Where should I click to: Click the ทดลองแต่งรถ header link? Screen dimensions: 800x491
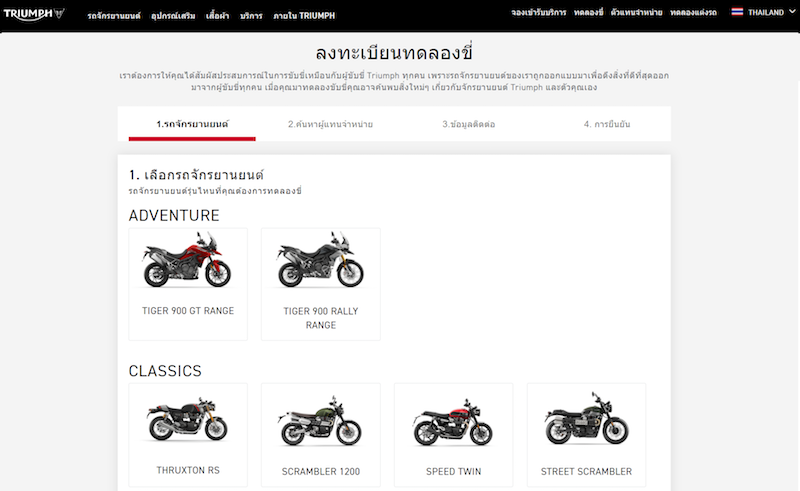click(x=693, y=12)
